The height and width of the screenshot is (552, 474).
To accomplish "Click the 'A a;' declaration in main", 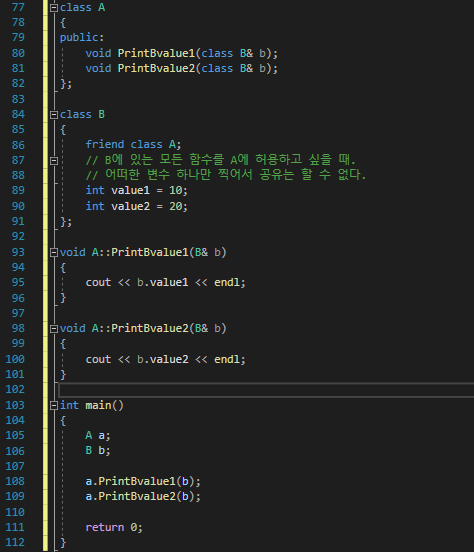I will coord(98,435).
